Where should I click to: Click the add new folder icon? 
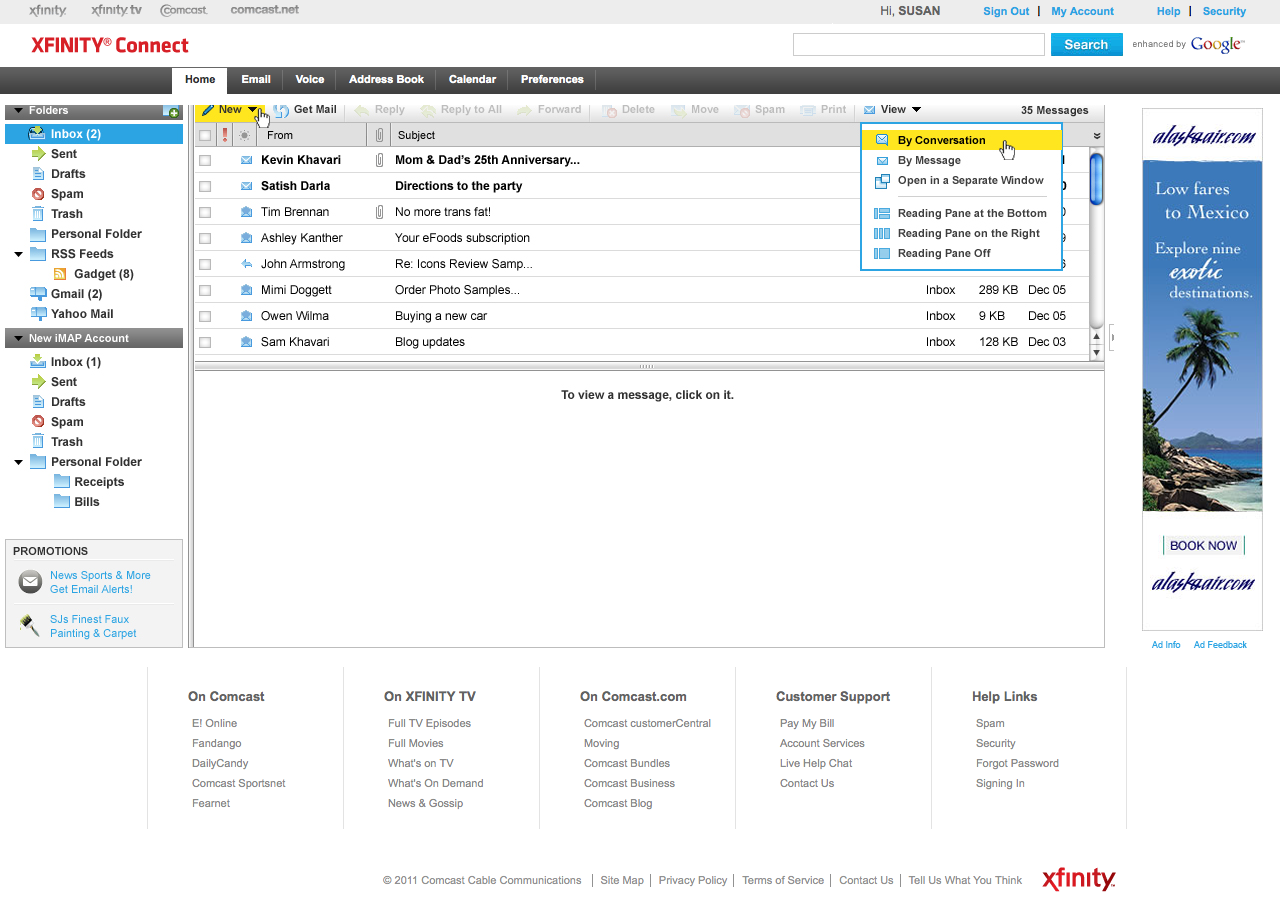[171, 111]
